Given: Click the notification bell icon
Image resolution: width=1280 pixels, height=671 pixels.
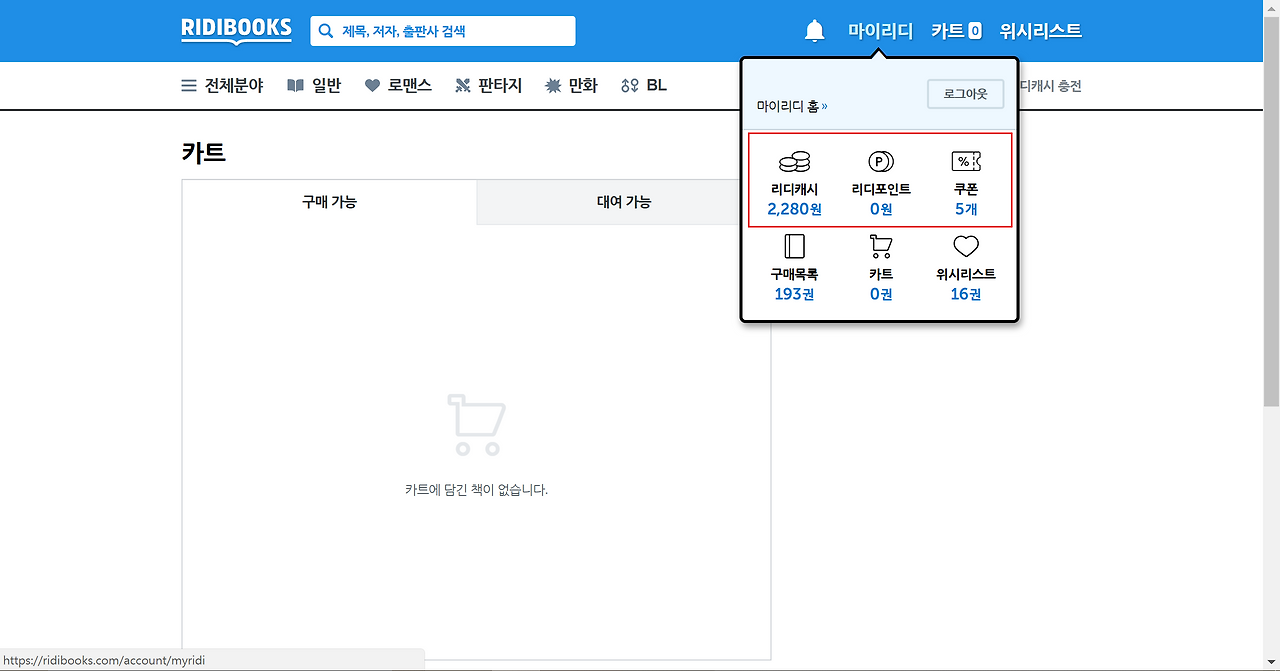Looking at the screenshot, I should tap(815, 31).
